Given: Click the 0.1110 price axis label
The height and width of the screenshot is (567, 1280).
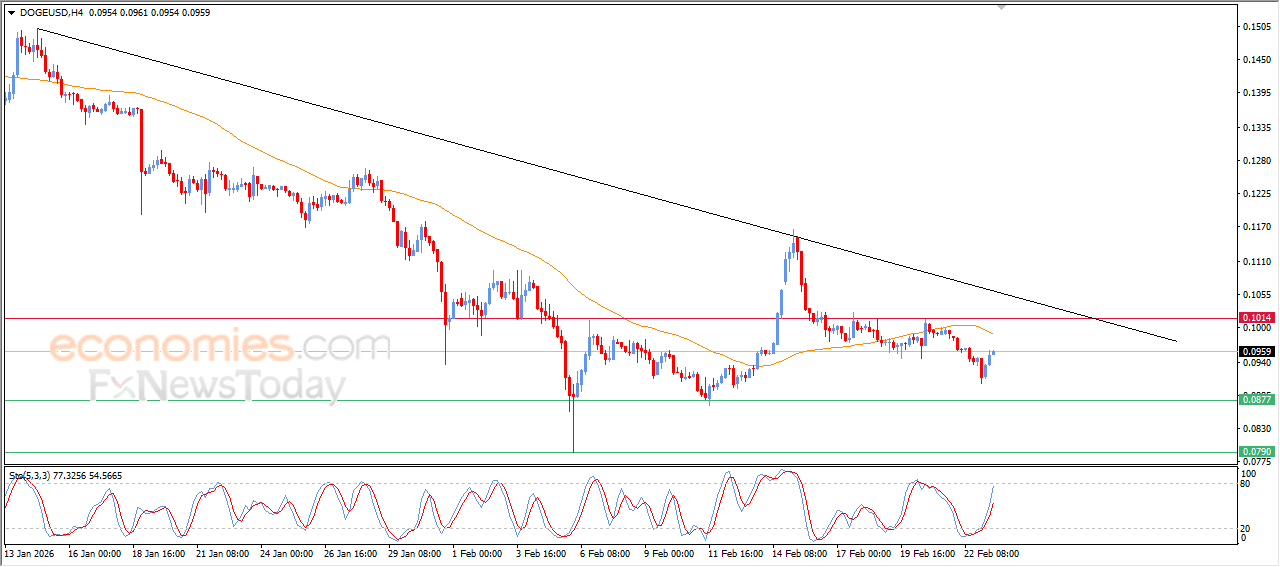Looking at the screenshot, I should [x=1256, y=261].
